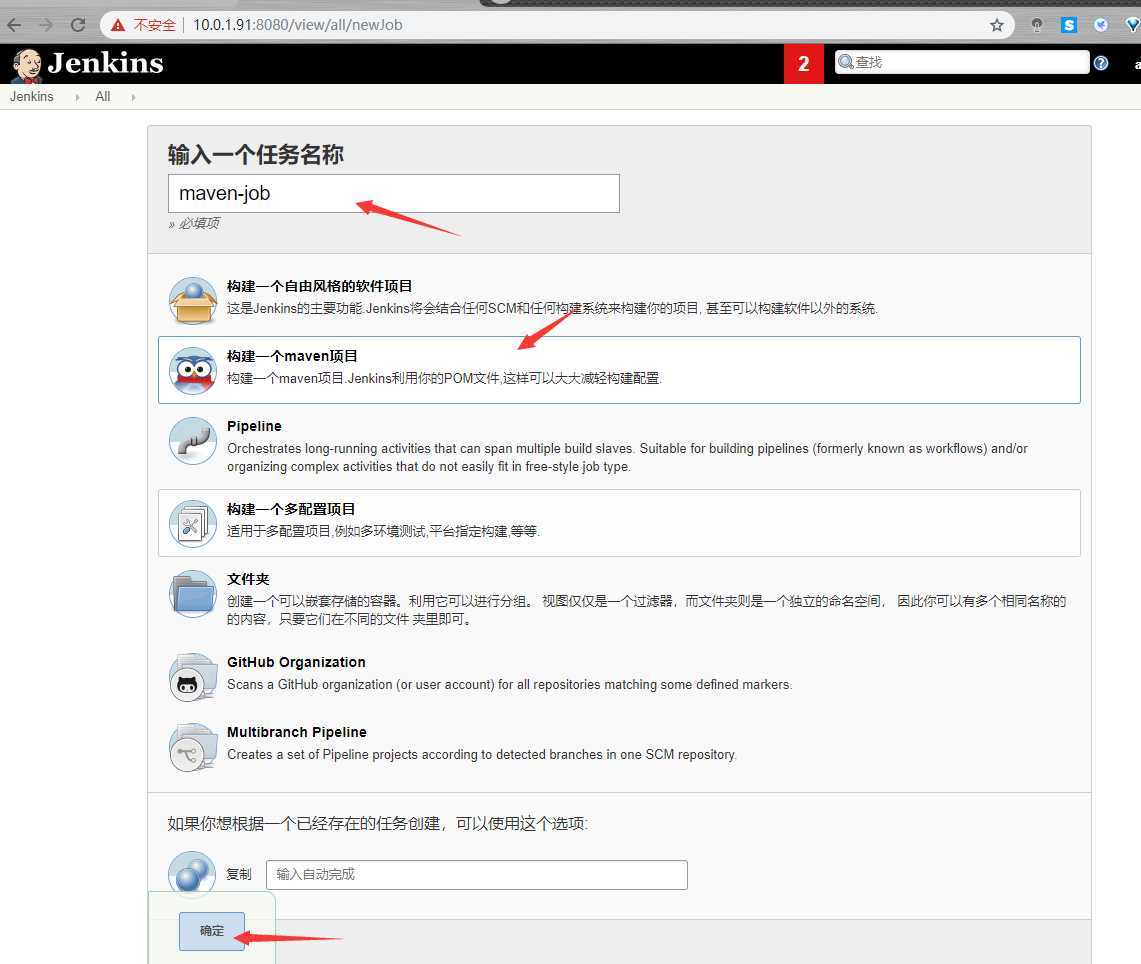Click the 不安全 security warning icon
The width and height of the screenshot is (1141, 964).
click(118, 25)
